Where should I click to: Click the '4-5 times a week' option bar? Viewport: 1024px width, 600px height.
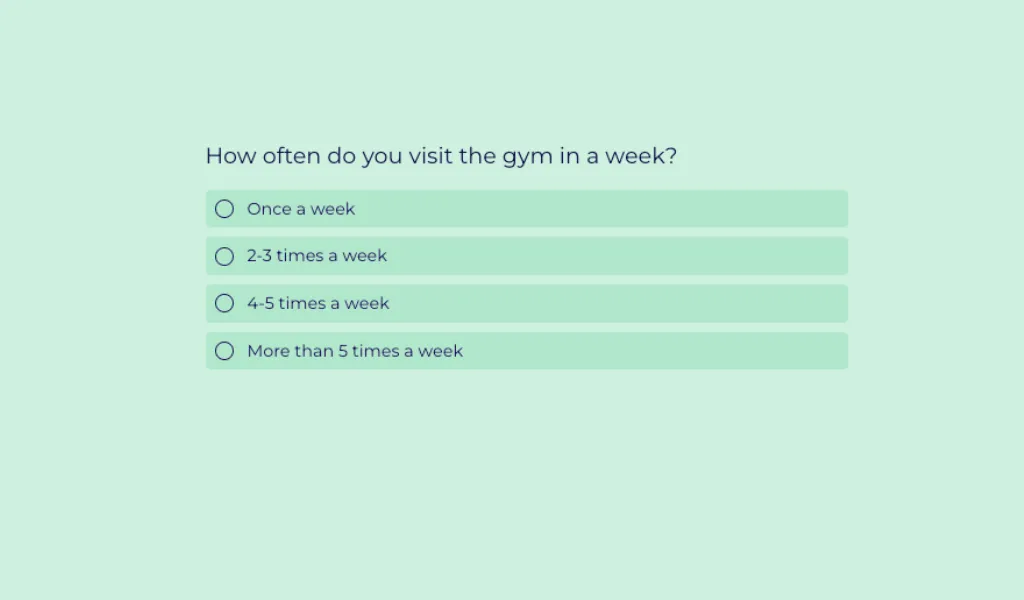click(x=600, y=303)
